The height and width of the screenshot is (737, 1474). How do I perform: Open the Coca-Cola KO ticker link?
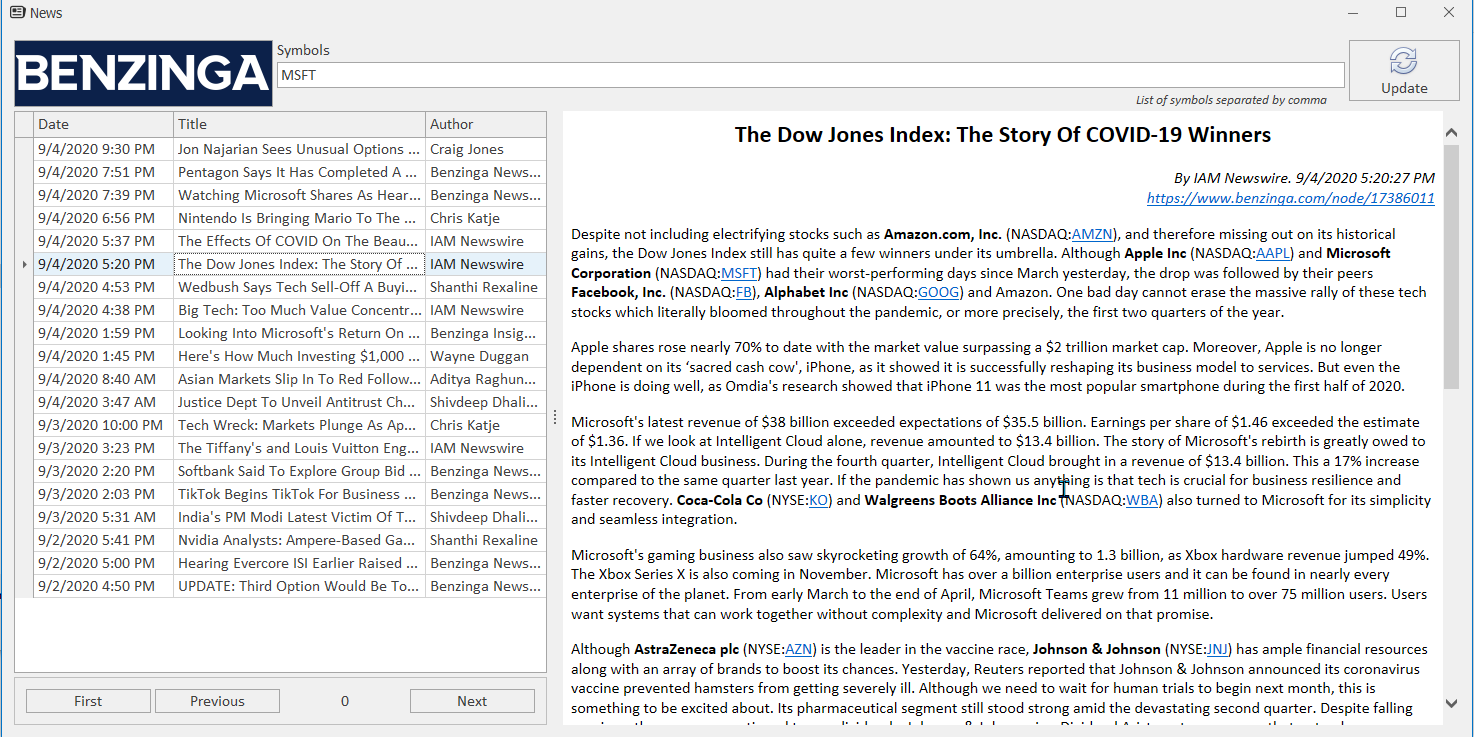818,499
